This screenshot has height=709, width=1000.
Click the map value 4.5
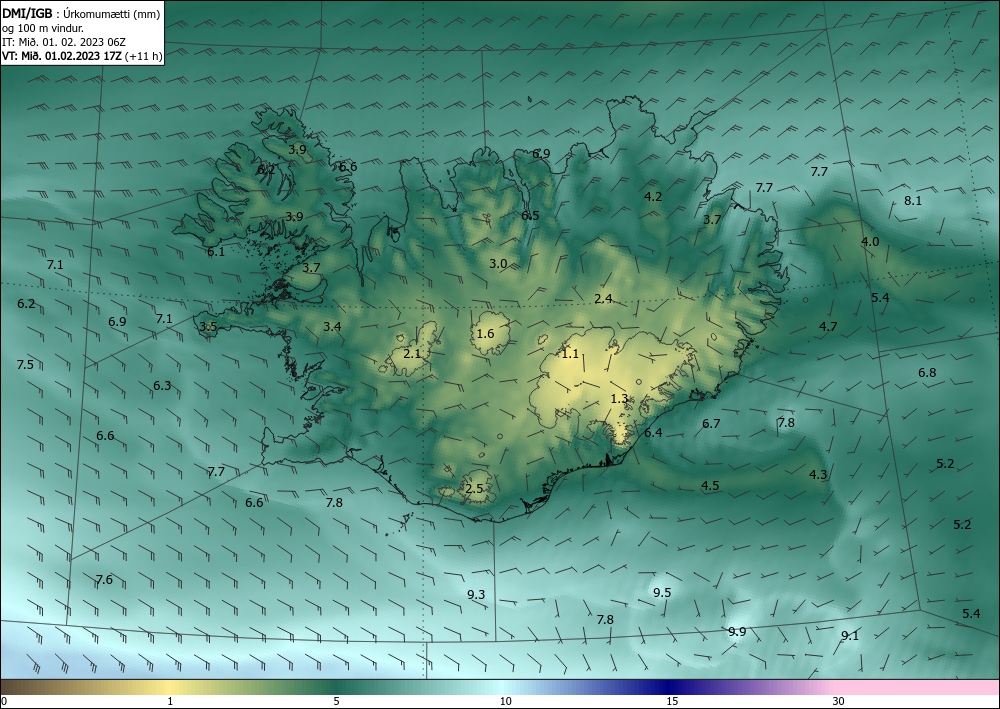[710, 486]
